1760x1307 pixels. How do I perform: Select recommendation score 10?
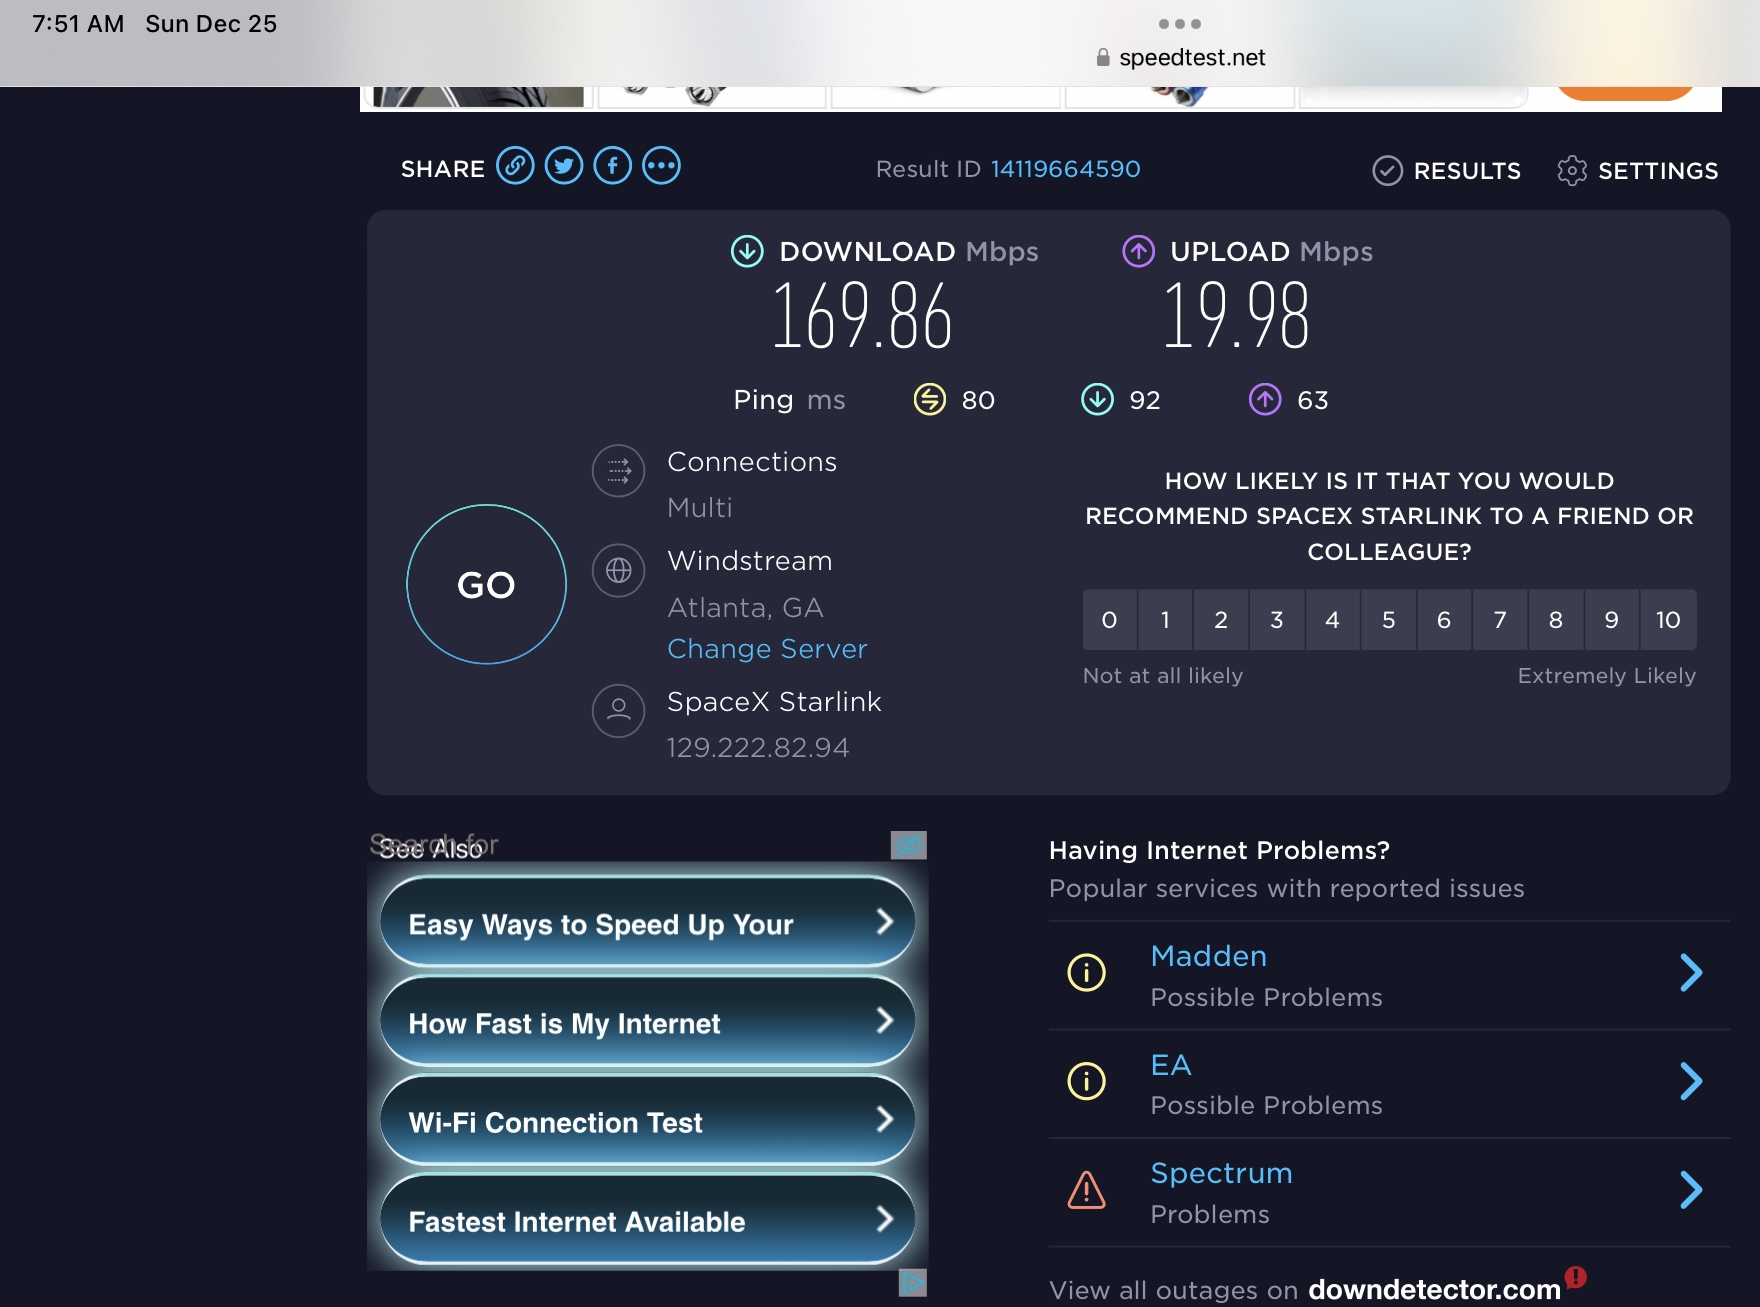[x=1668, y=620]
